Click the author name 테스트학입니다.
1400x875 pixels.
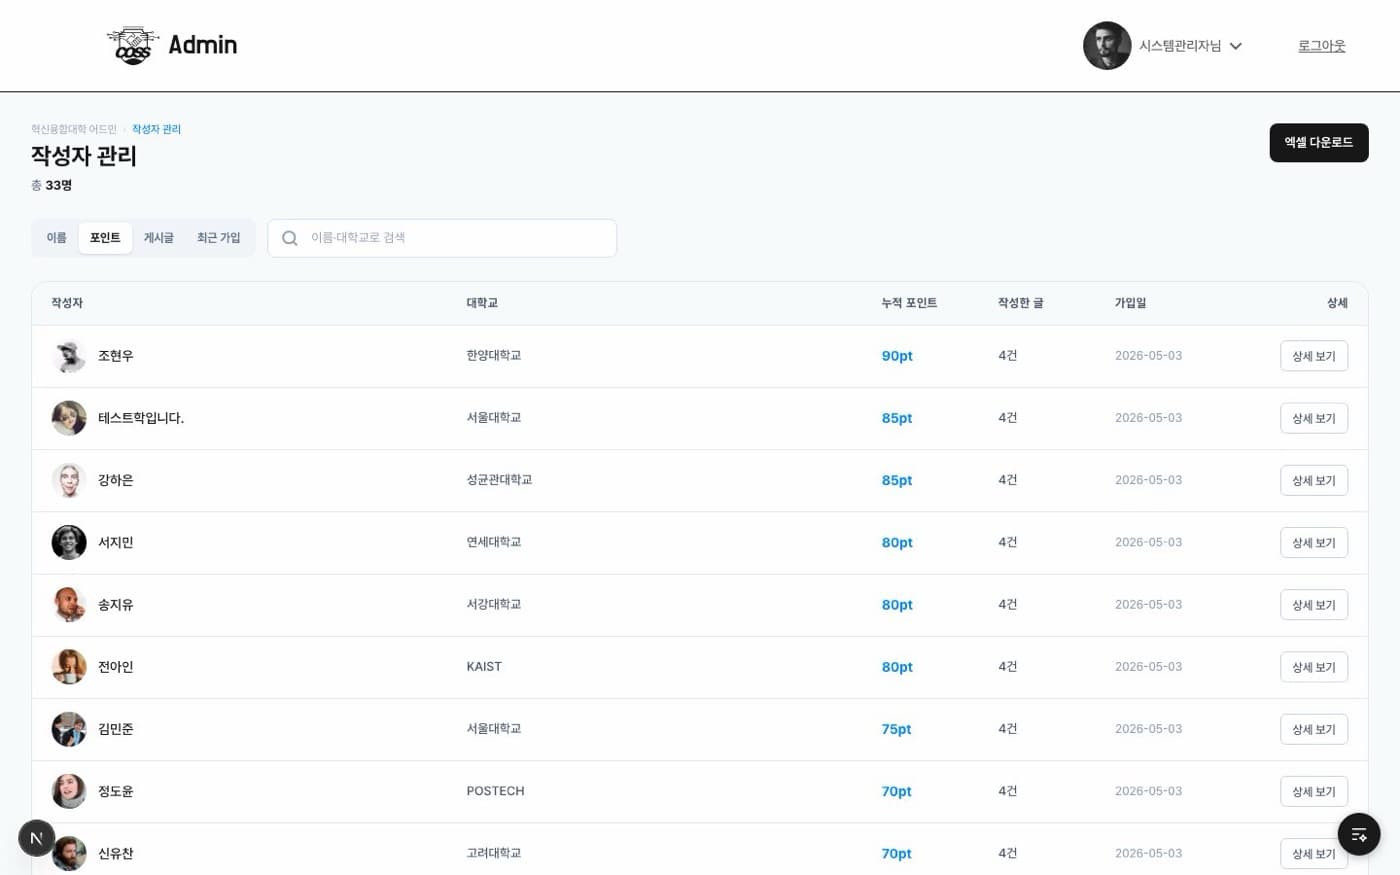[141, 418]
